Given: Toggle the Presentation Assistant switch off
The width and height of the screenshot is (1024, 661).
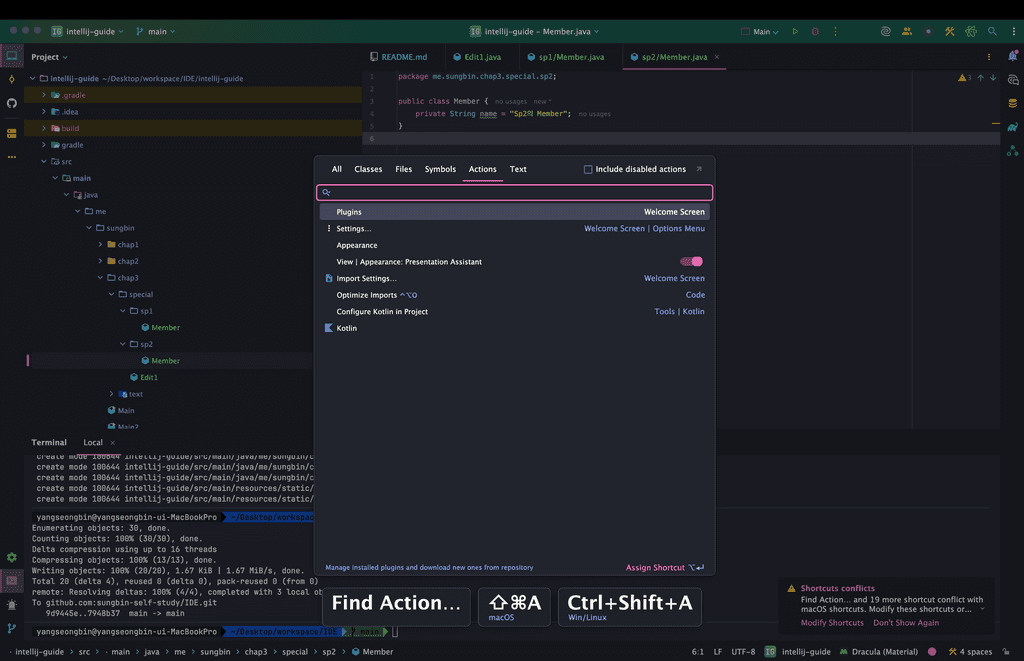Looking at the screenshot, I should [x=691, y=262].
